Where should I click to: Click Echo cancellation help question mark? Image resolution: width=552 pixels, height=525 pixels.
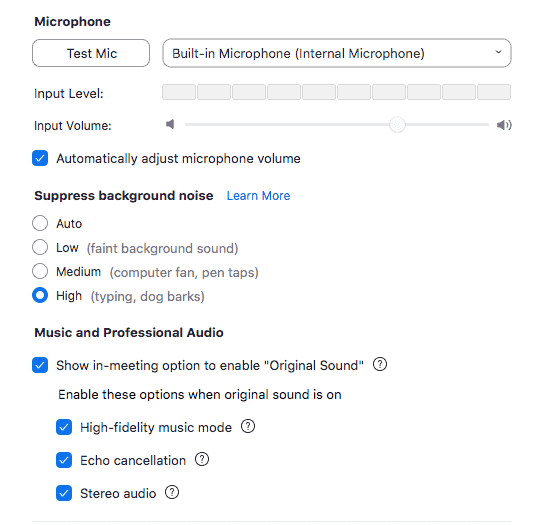click(202, 459)
